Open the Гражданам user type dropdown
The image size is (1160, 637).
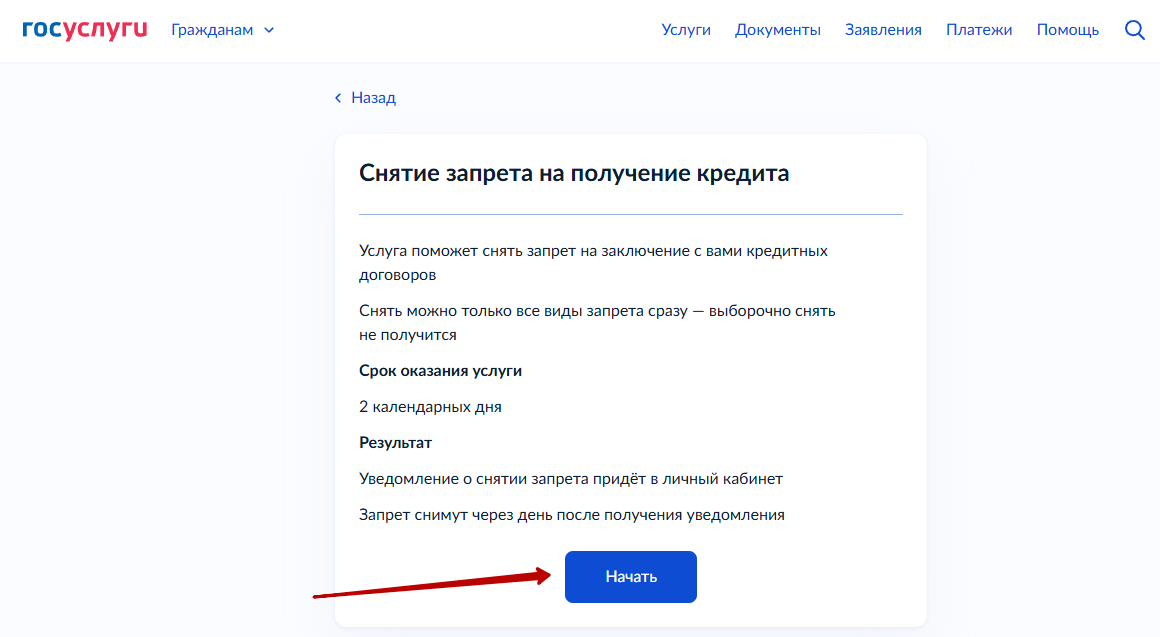pos(212,30)
